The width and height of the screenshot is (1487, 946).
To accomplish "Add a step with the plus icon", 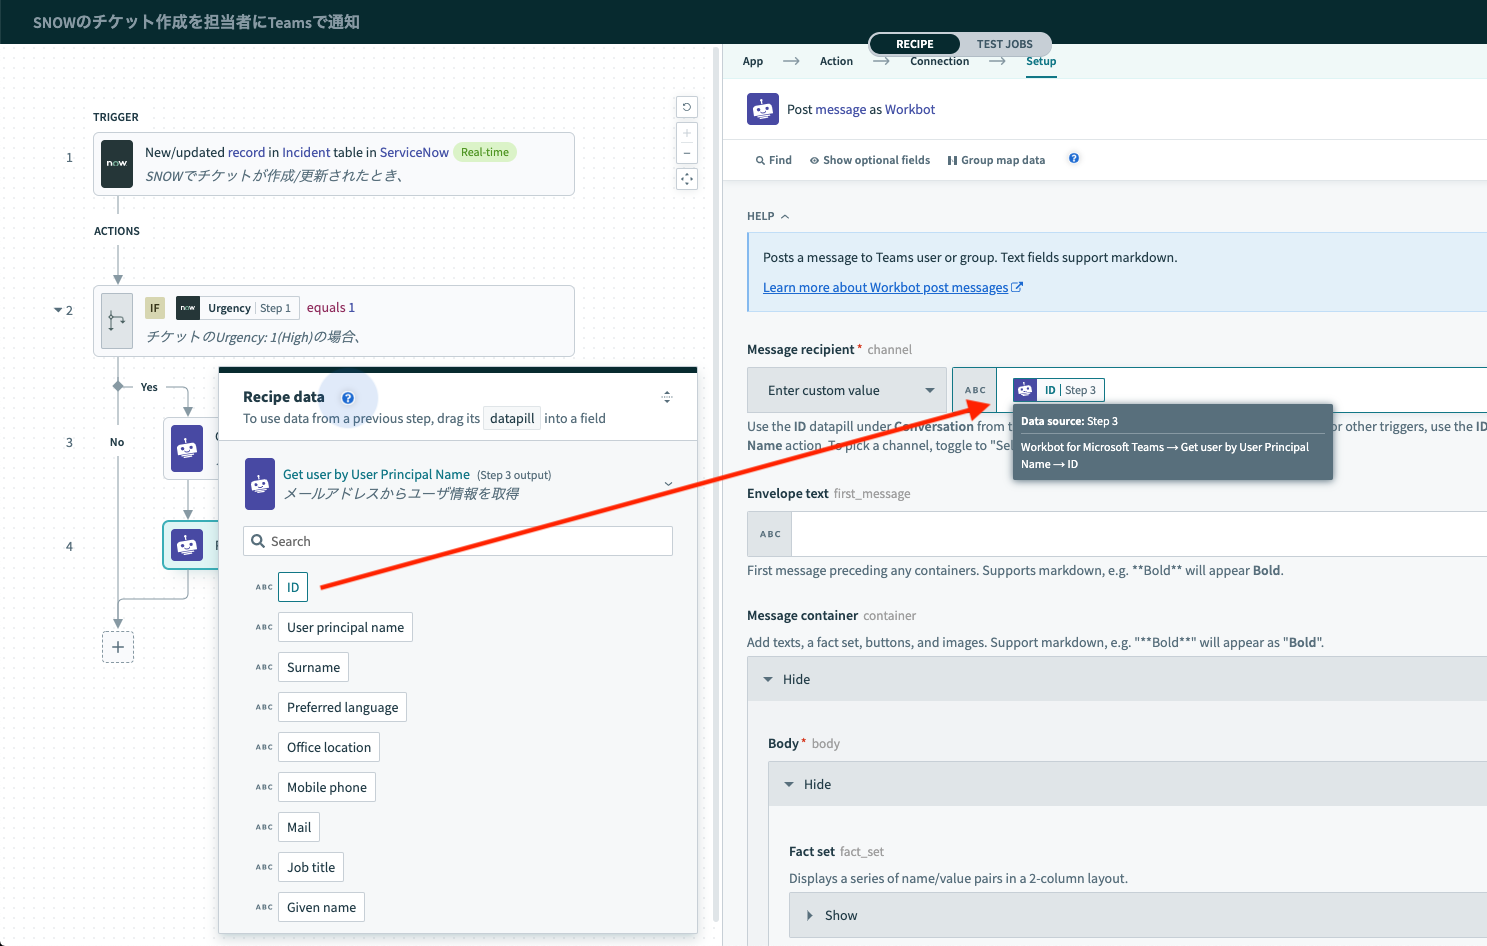I will coord(118,647).
